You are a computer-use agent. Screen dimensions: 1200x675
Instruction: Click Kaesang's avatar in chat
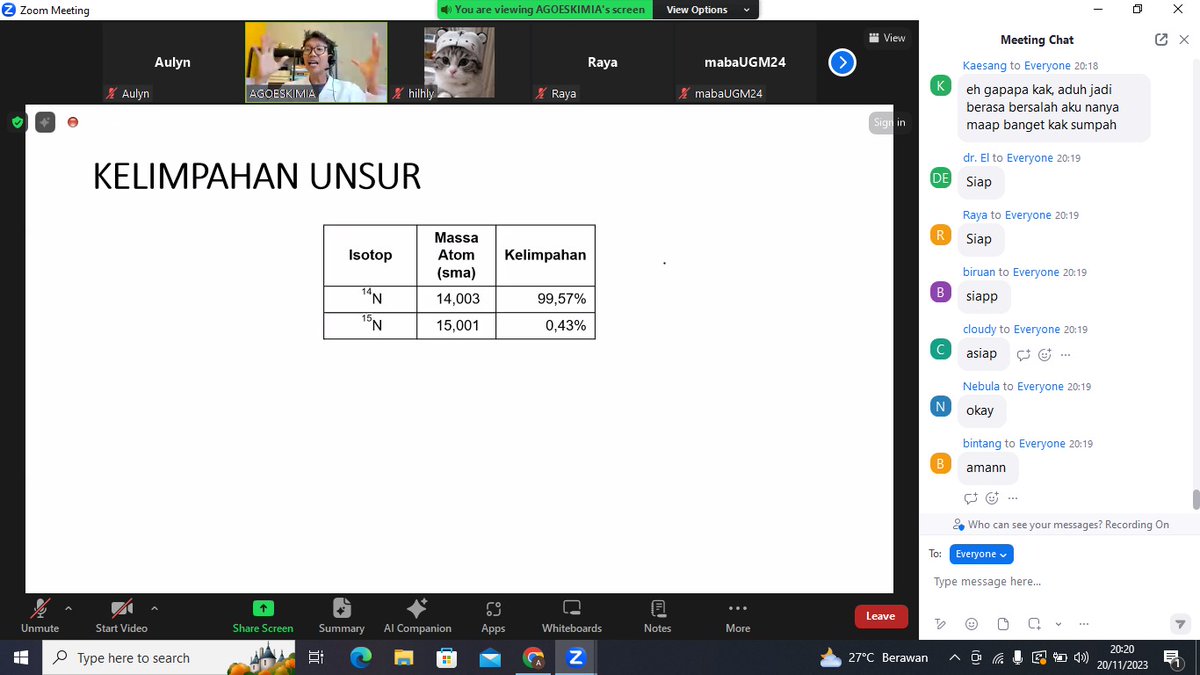940,85
